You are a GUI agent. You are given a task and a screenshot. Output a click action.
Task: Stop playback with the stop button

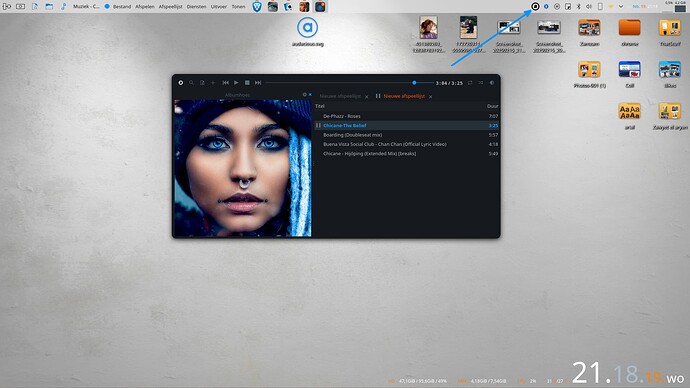247,83
